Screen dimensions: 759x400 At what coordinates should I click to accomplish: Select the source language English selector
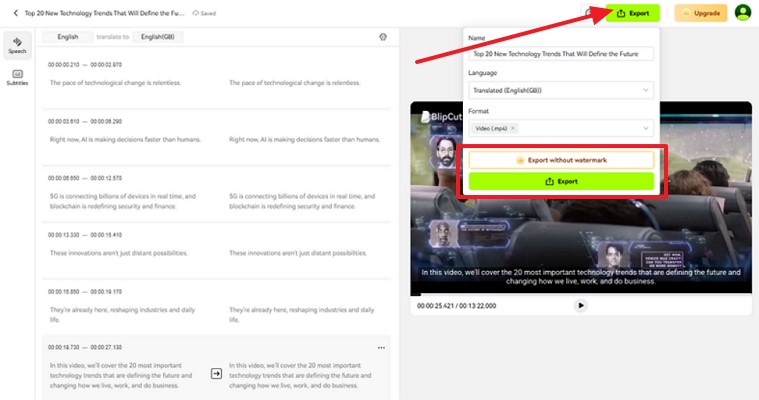click(68, 37)
